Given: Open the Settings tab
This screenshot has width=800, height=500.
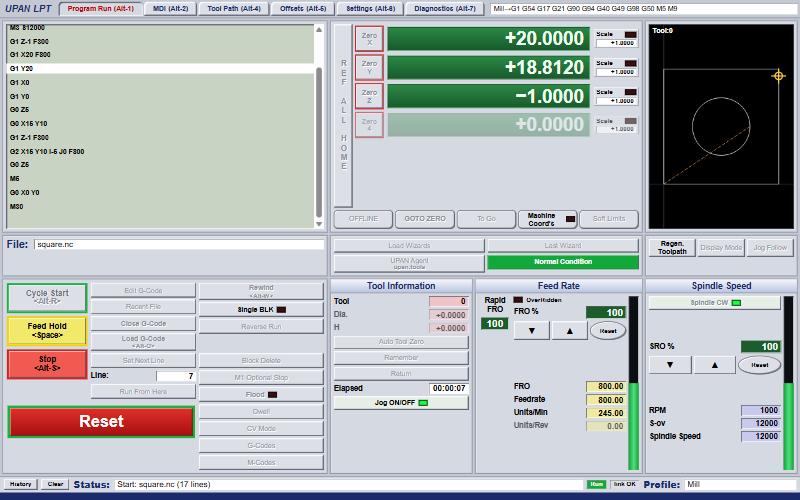Looking at the screenshot, I should pos(370,9).
